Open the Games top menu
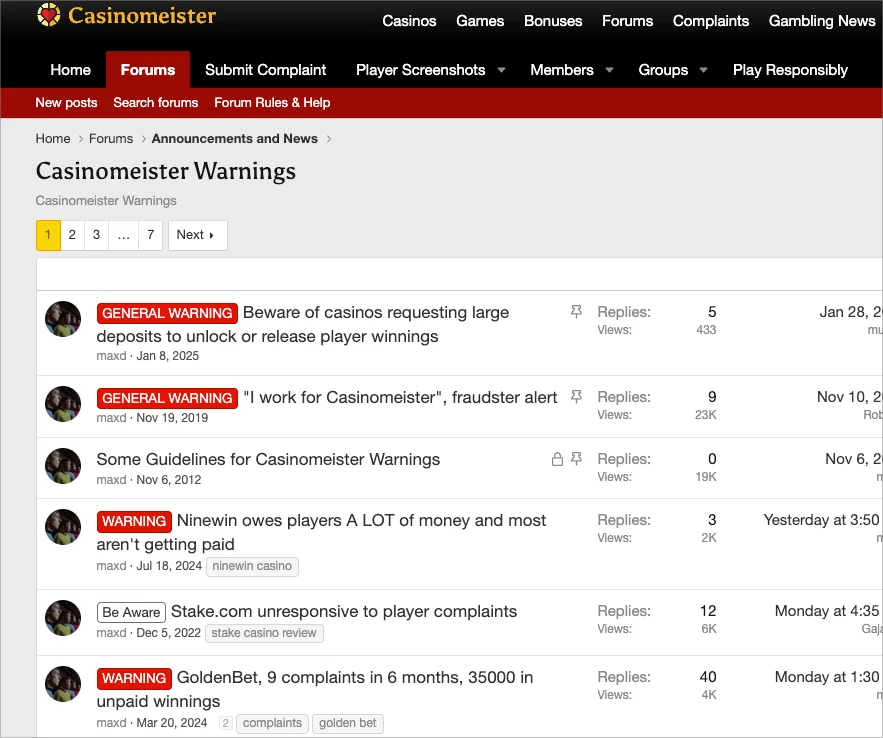Viewport: 883px width, 738px height. click(480, 21)
